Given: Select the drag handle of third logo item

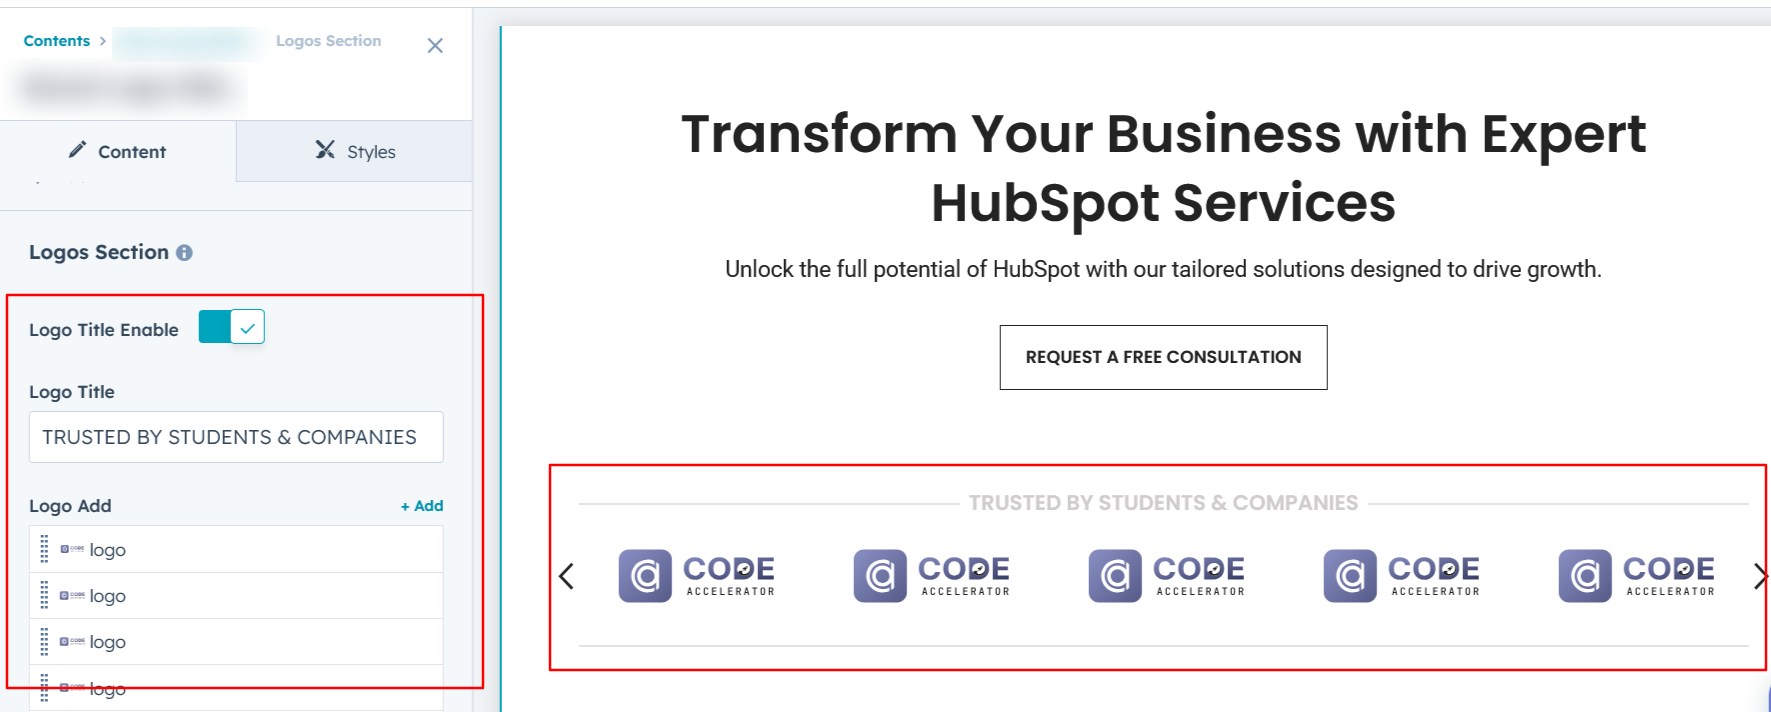Looking at the screenshot, I should coord(44,641).
